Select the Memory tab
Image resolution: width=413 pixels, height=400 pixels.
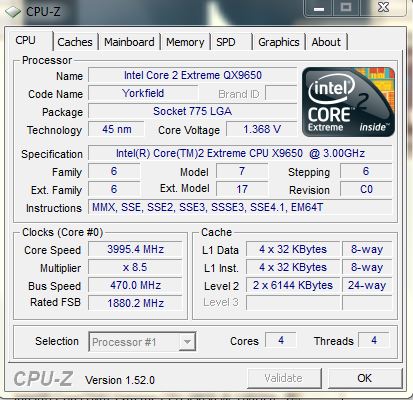tap(185, 42)
